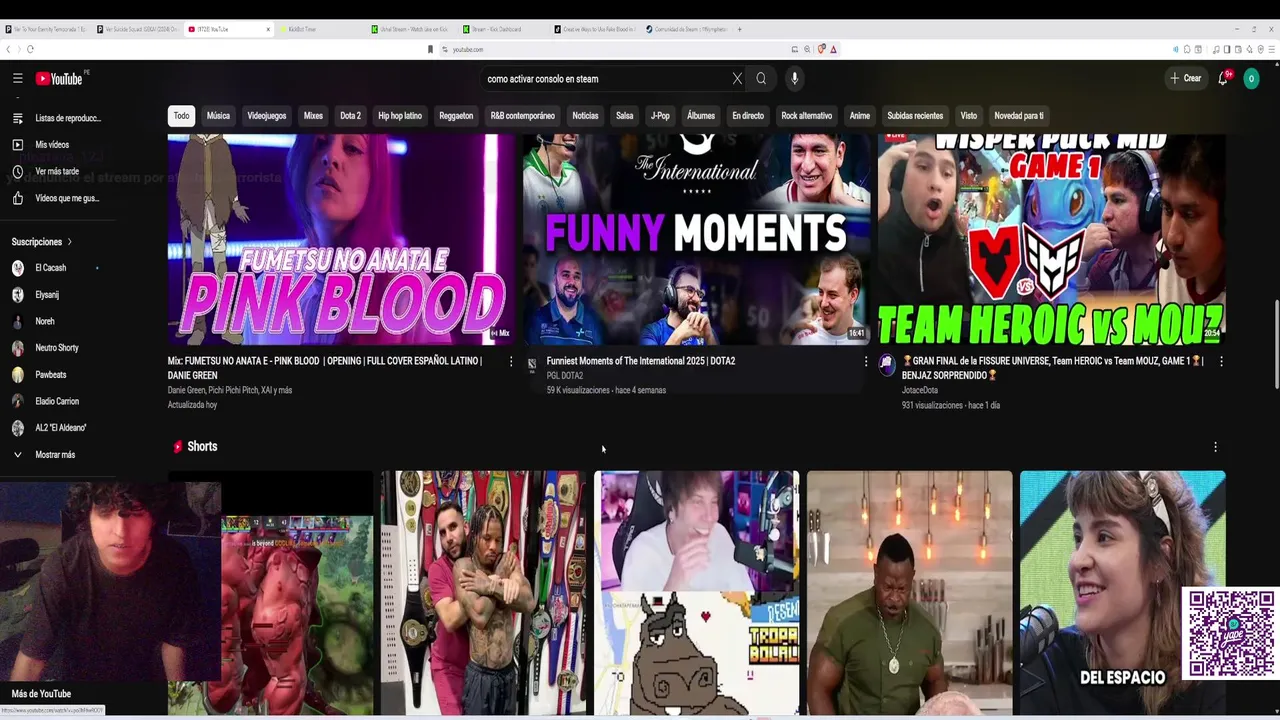This screenshot has width=1280, height=720.
Task: Open the Brave Shields lion icon
Action: point(821,49)
